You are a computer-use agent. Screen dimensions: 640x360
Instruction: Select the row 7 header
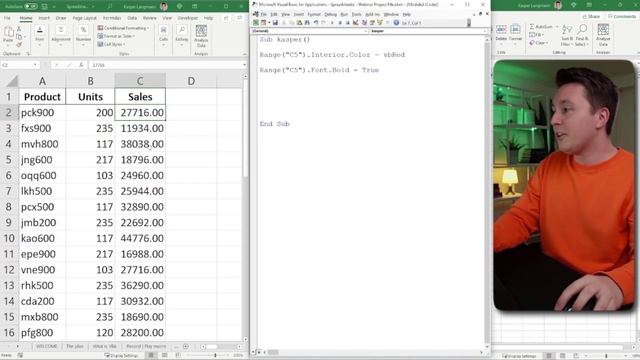click(x=9, y=191)
